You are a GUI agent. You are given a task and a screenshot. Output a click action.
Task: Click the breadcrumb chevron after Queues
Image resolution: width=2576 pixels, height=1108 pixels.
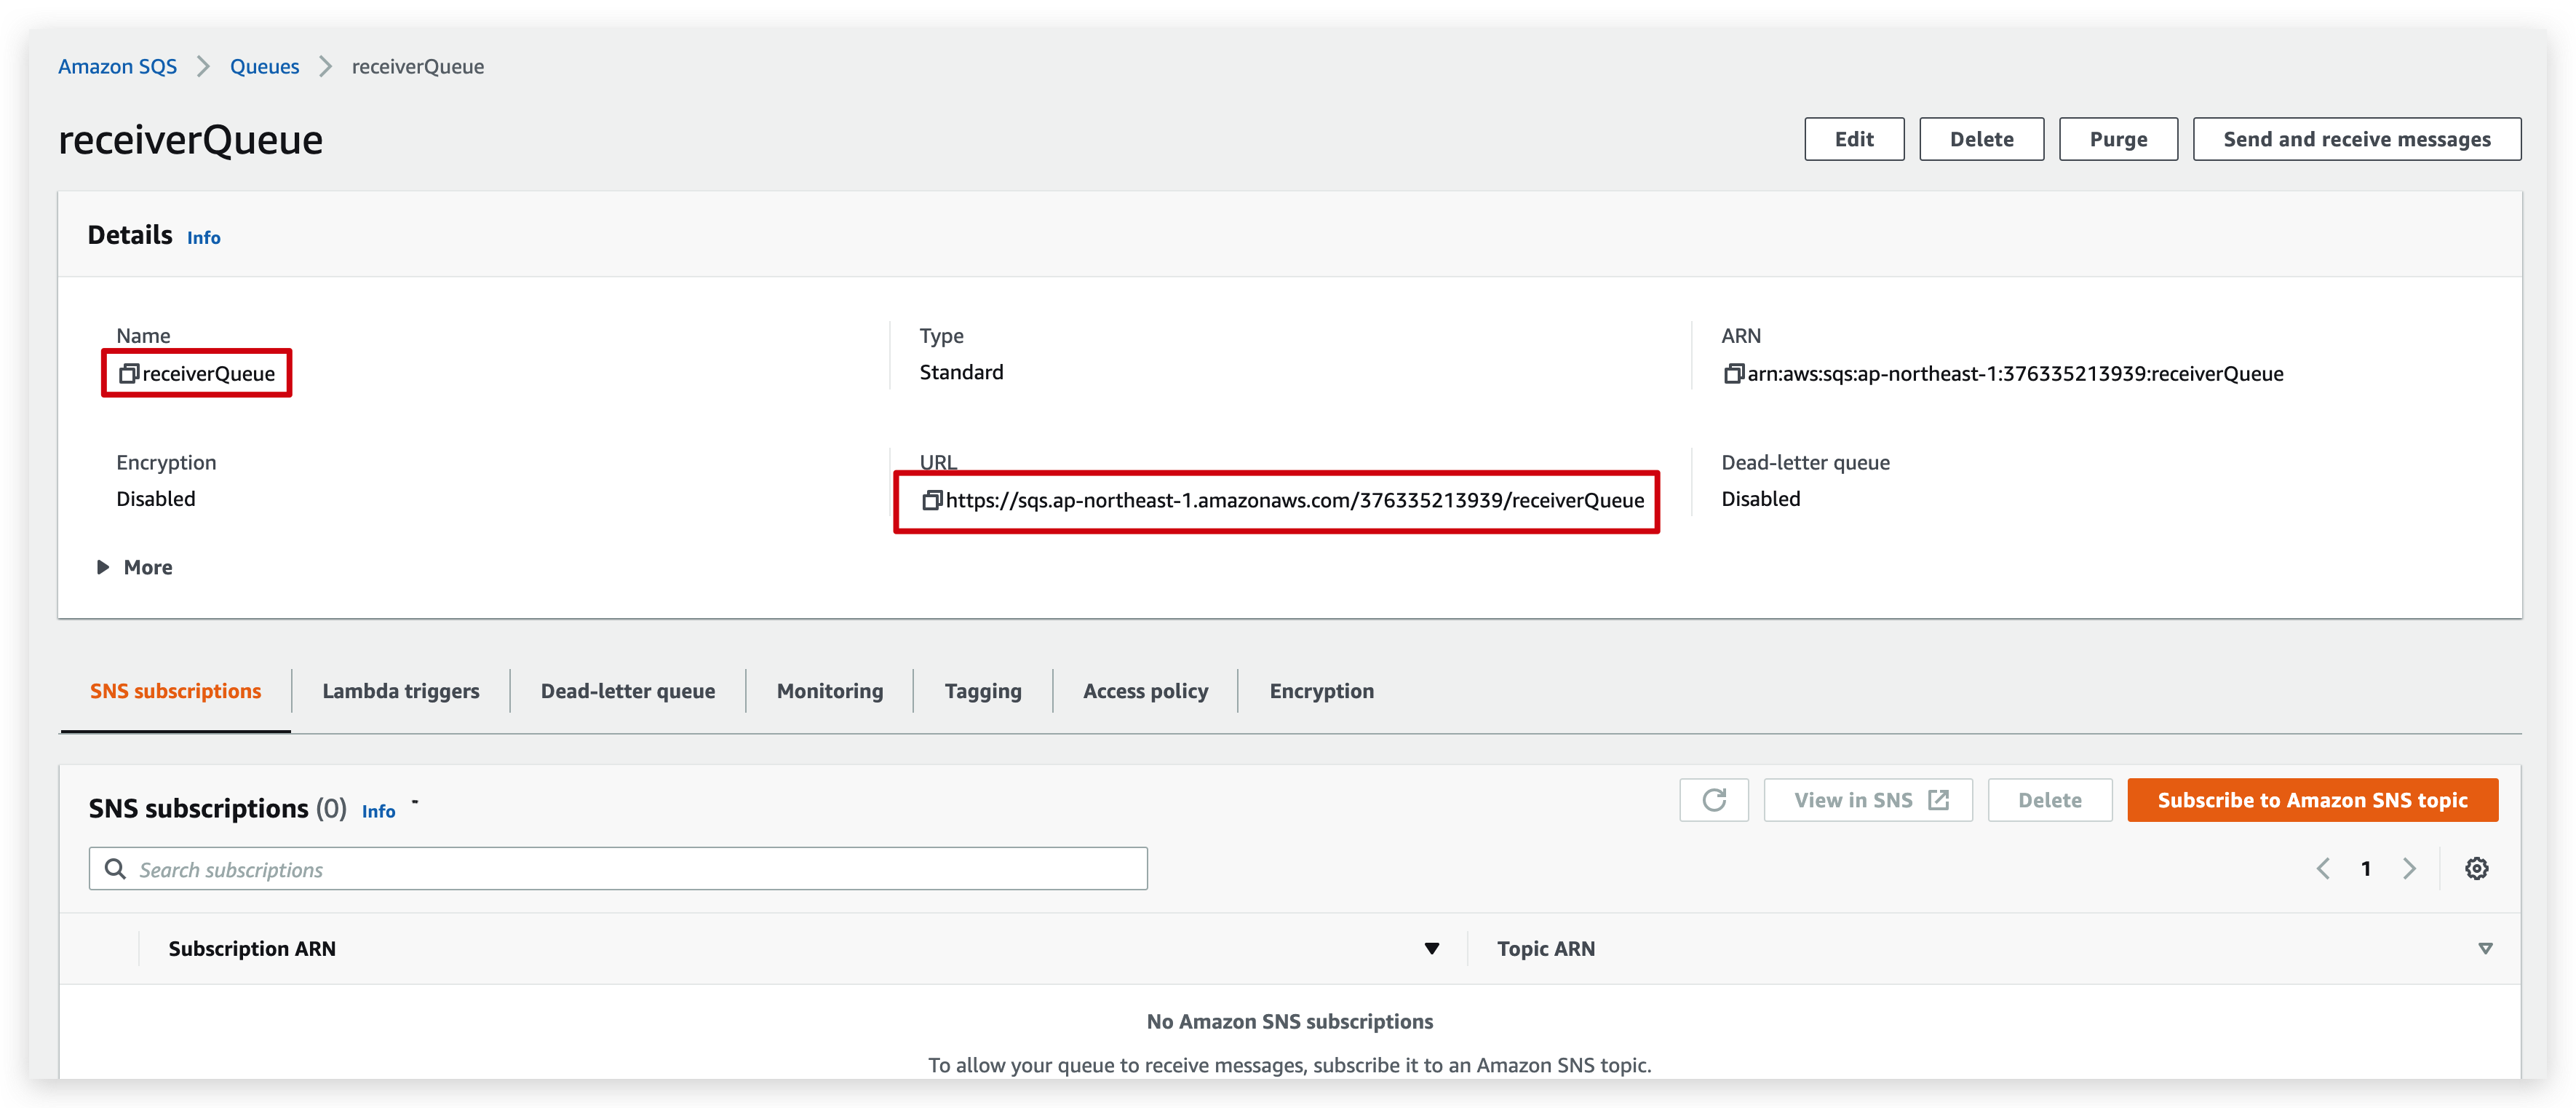325,66
